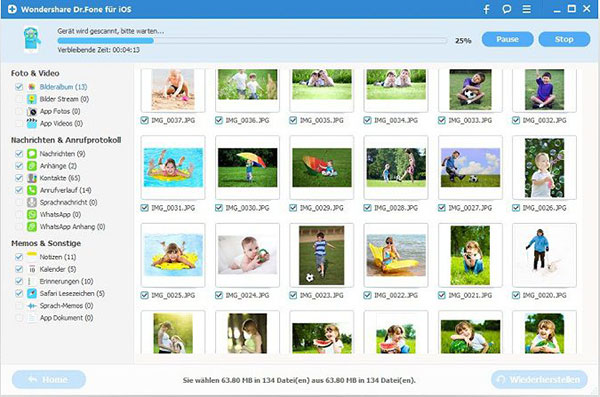
Task: Click the scan progress bar
Action: pos(252,41)
